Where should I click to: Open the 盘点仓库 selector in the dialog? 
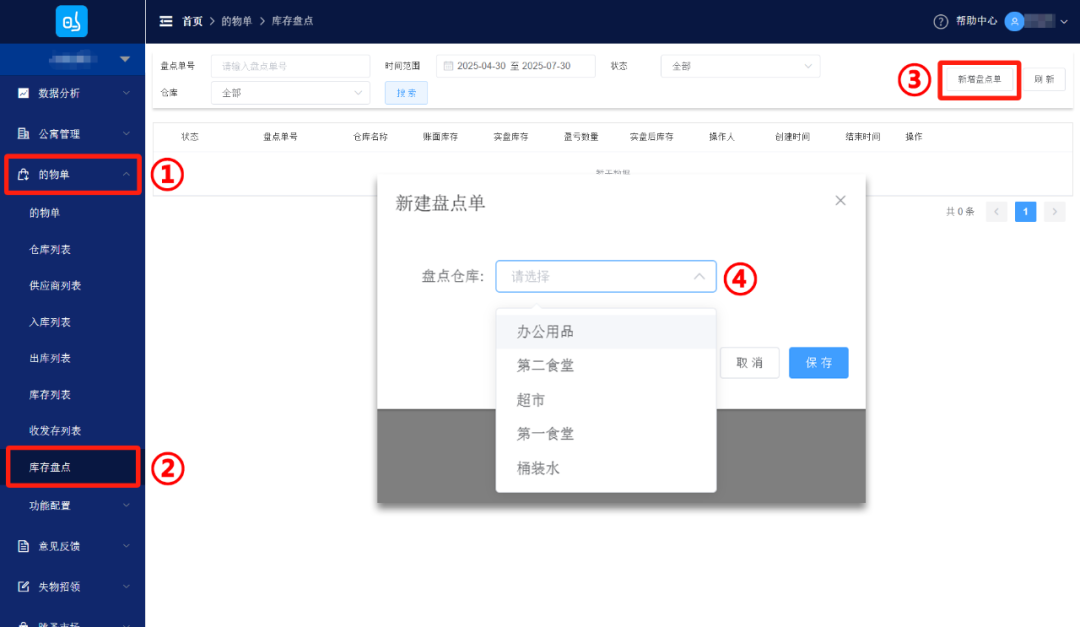tap(605, 276)
